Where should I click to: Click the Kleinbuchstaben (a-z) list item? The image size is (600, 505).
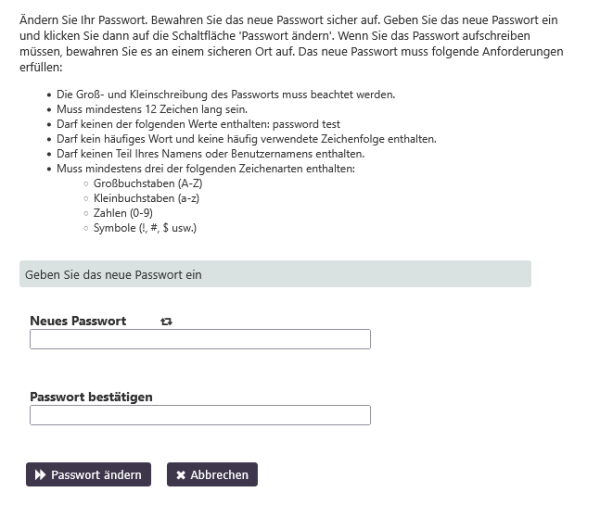[x=136, y=199]
